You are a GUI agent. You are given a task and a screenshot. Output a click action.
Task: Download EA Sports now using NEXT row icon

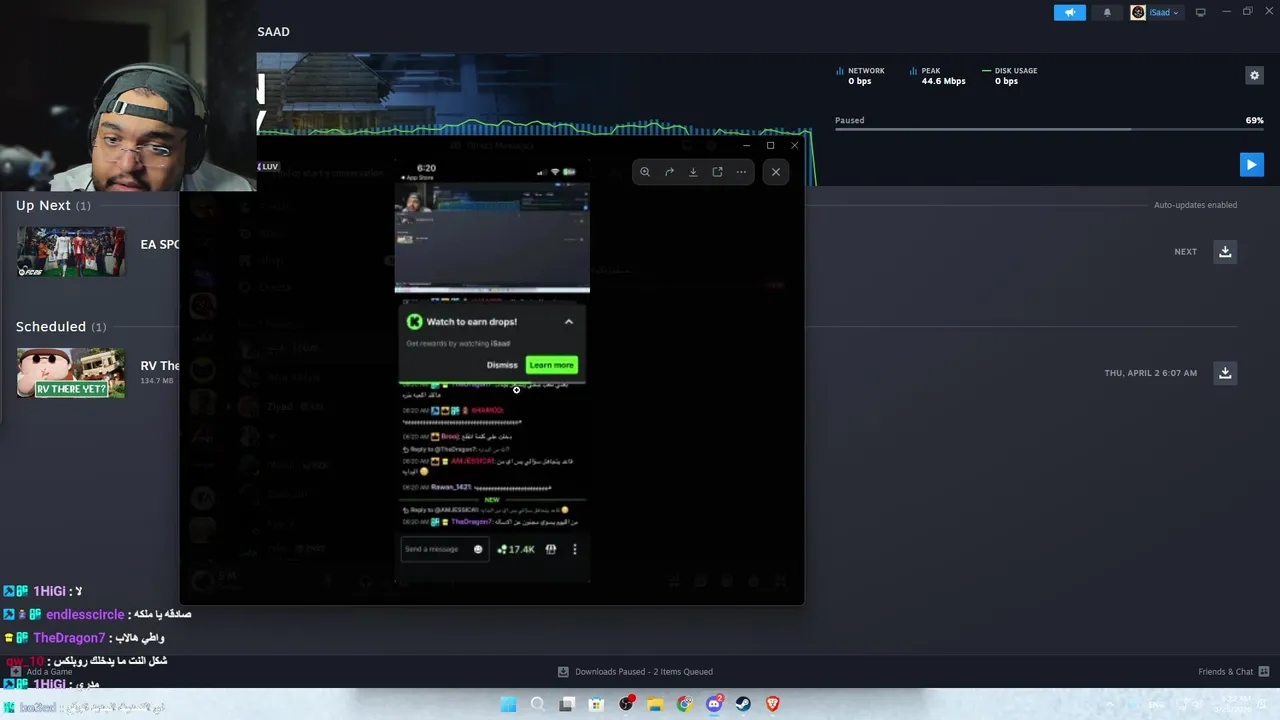click(x=1225, y=252)
